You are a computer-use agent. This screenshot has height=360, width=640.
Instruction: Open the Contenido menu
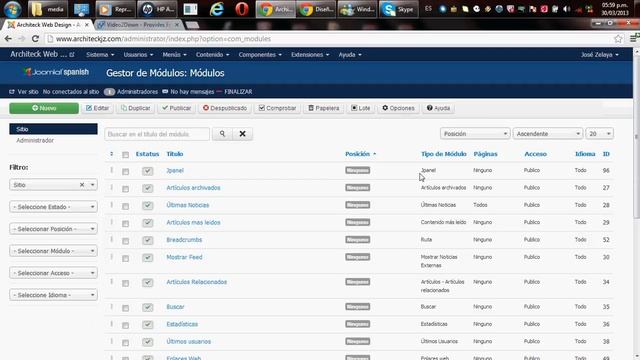213,54
